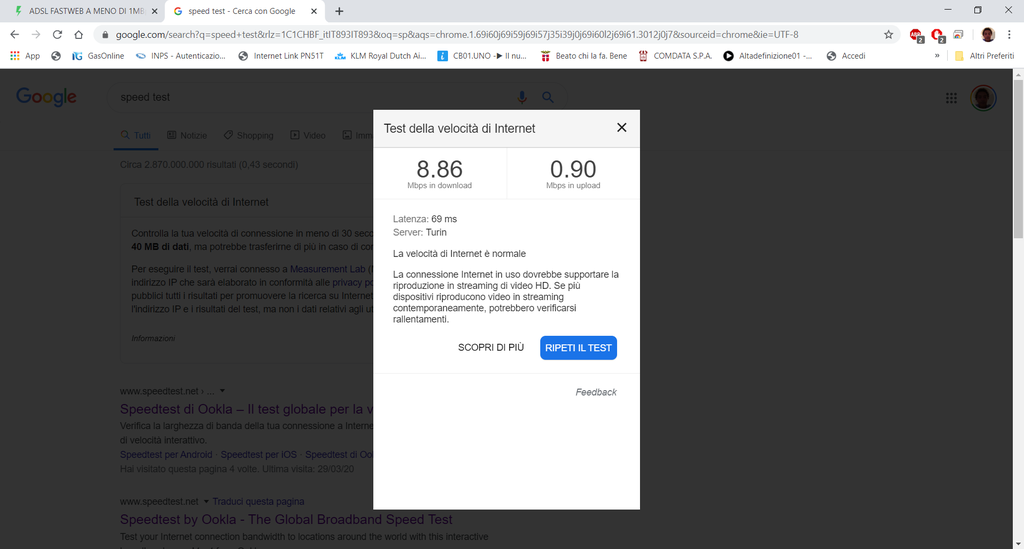Close the ADSL FASTWEB tab
The width and height of the screenshot is (1024, 549).
point(155,11)
